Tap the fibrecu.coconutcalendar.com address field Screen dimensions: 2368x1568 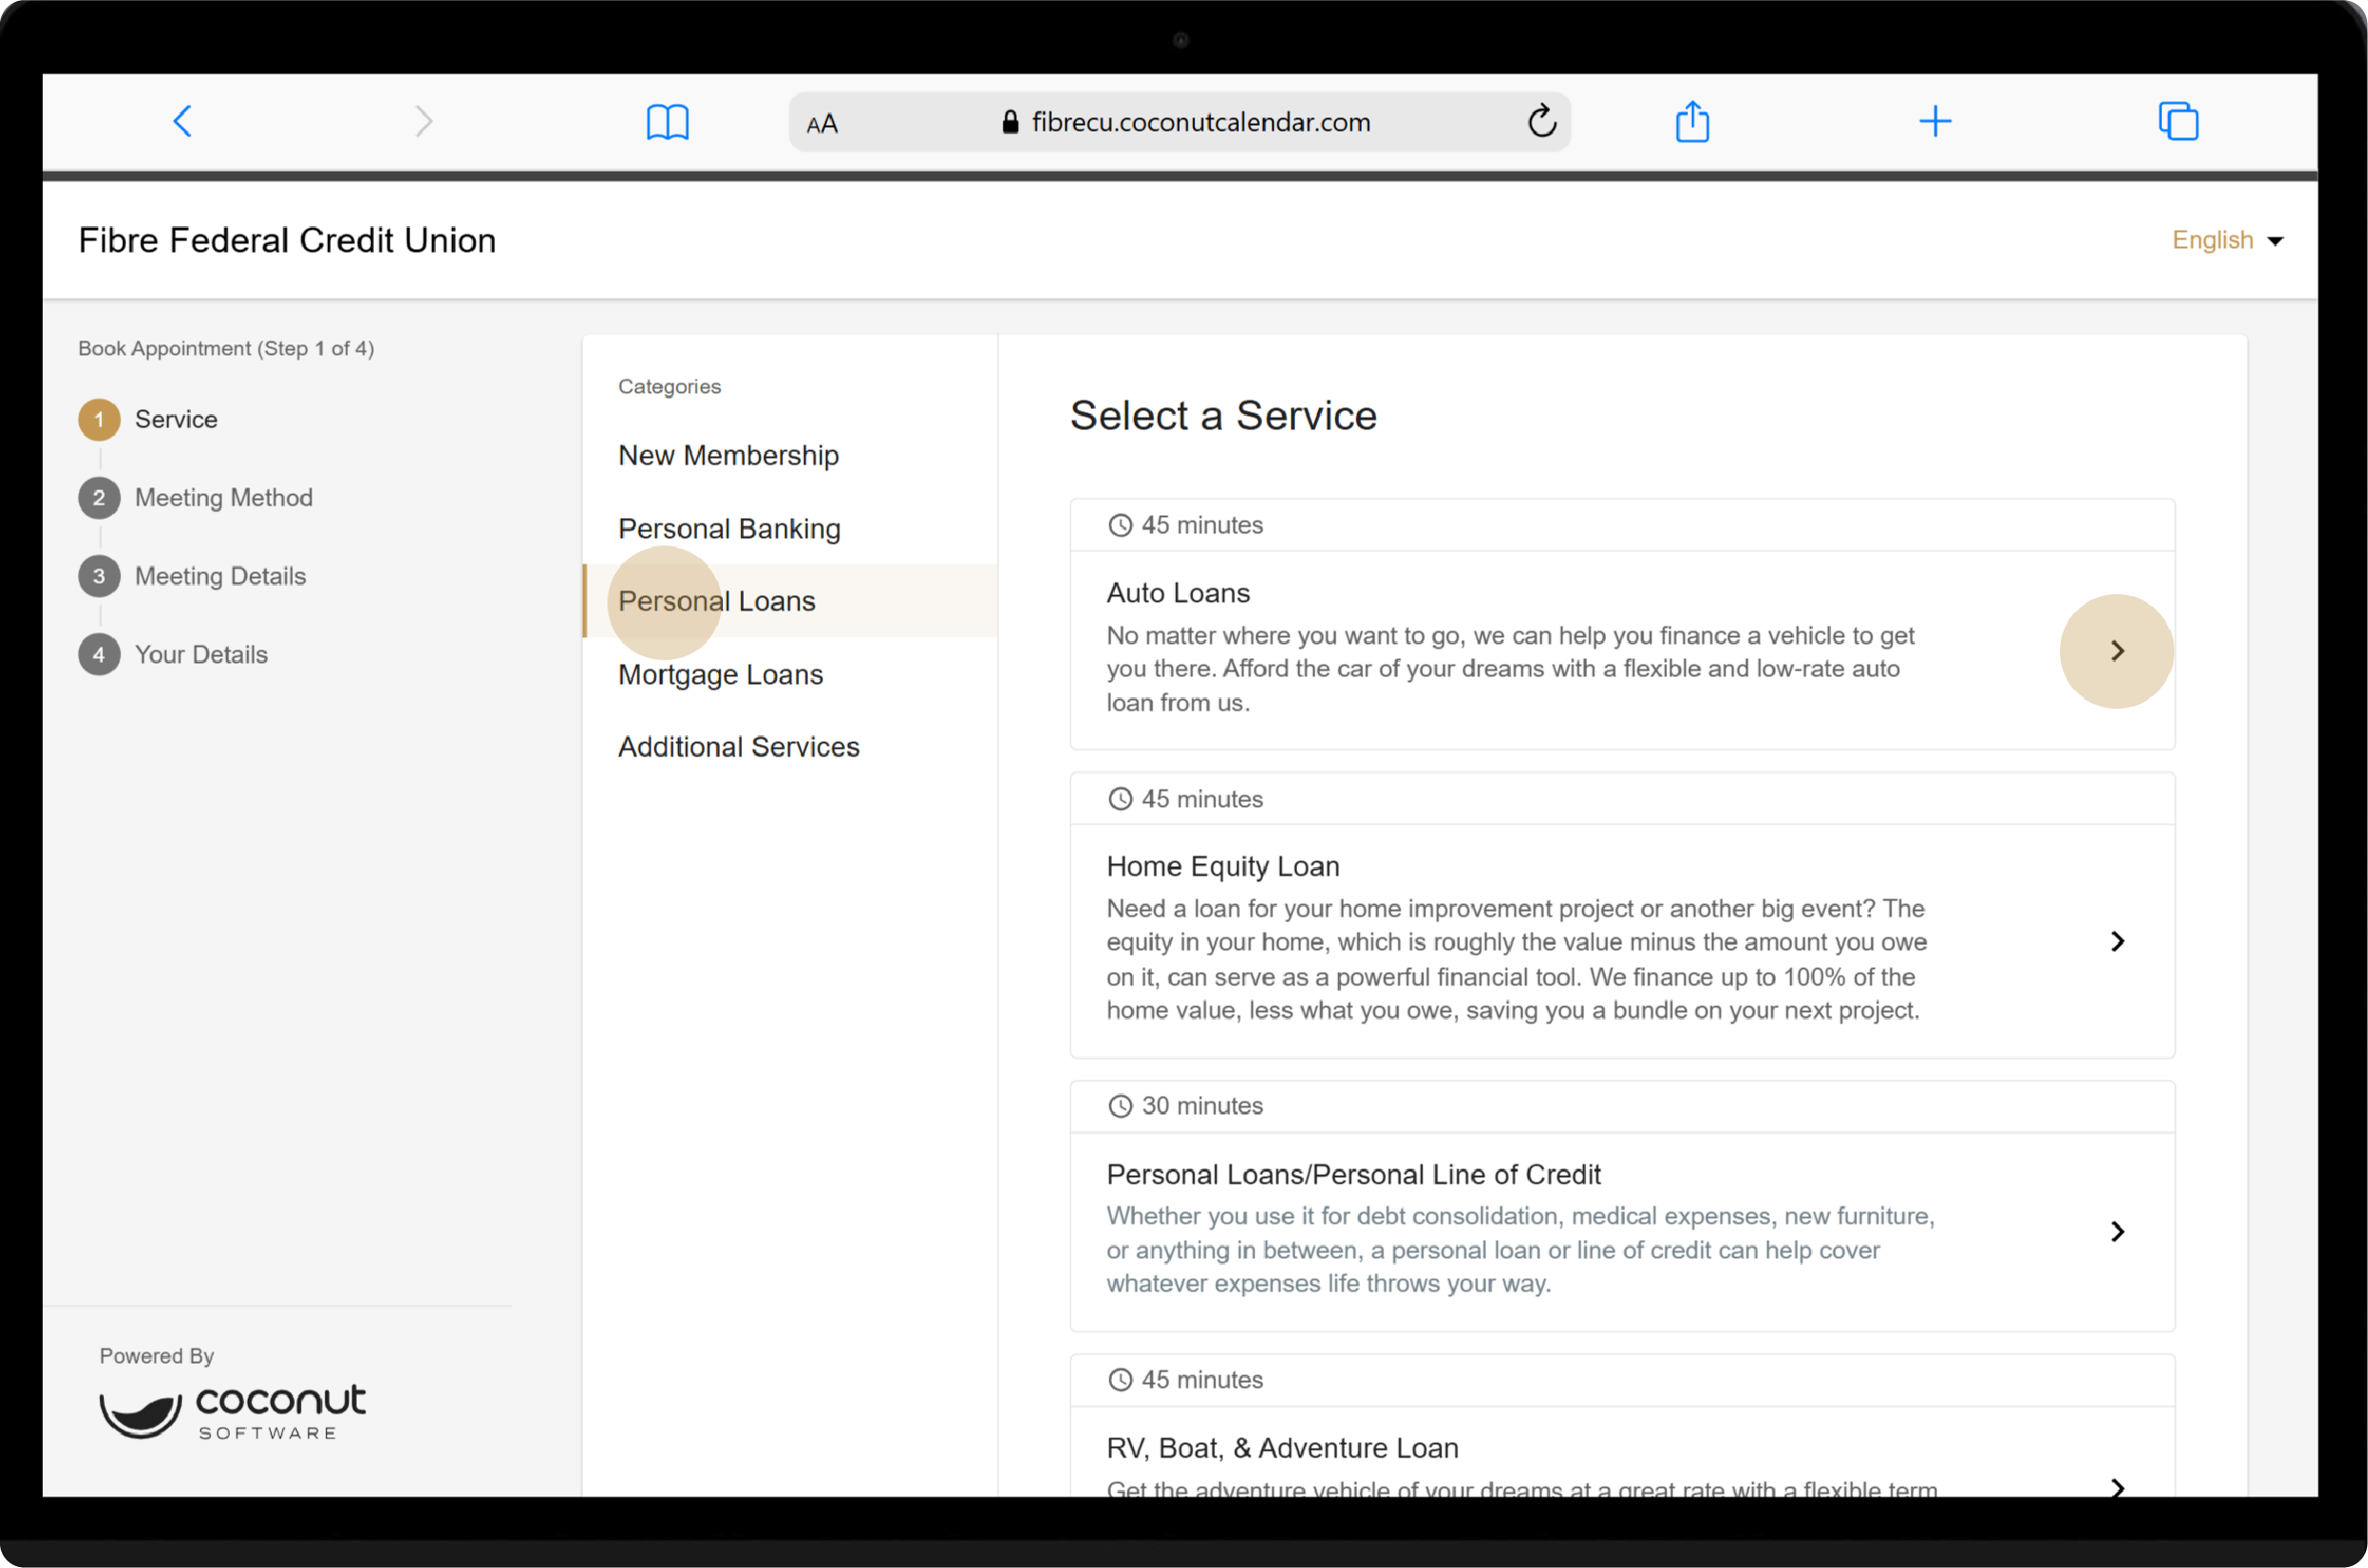click(1179, 122)
